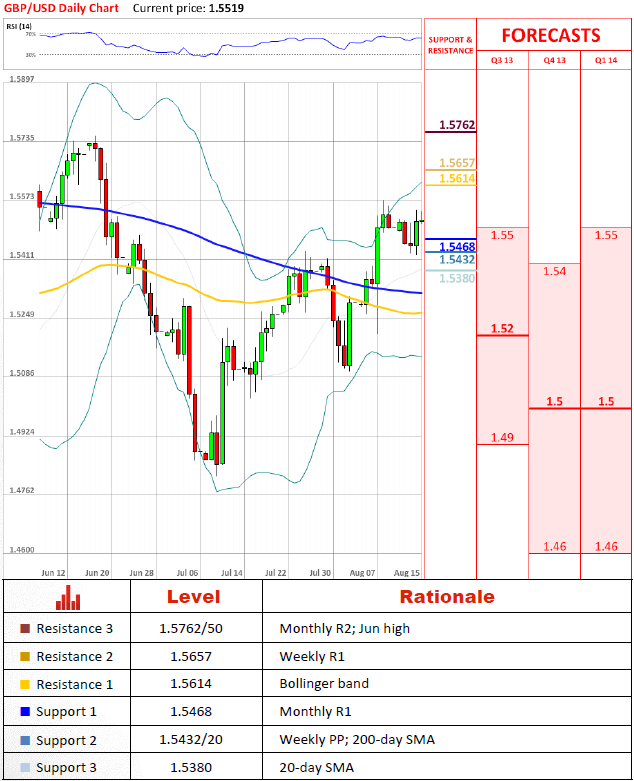Select the Q3 13 forecast column header
Image resolution: width=634 pixels, height=781 pixels.
tap(502, 60)
